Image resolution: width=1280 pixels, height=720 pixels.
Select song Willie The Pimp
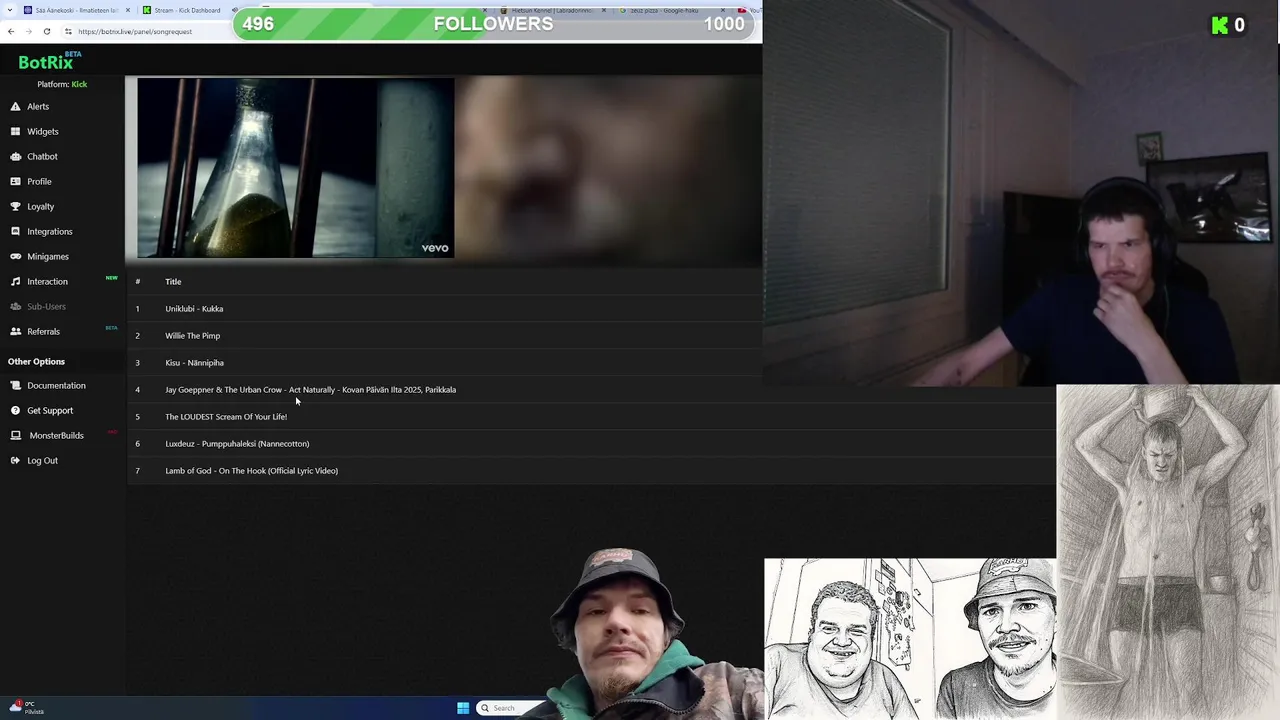193,335
